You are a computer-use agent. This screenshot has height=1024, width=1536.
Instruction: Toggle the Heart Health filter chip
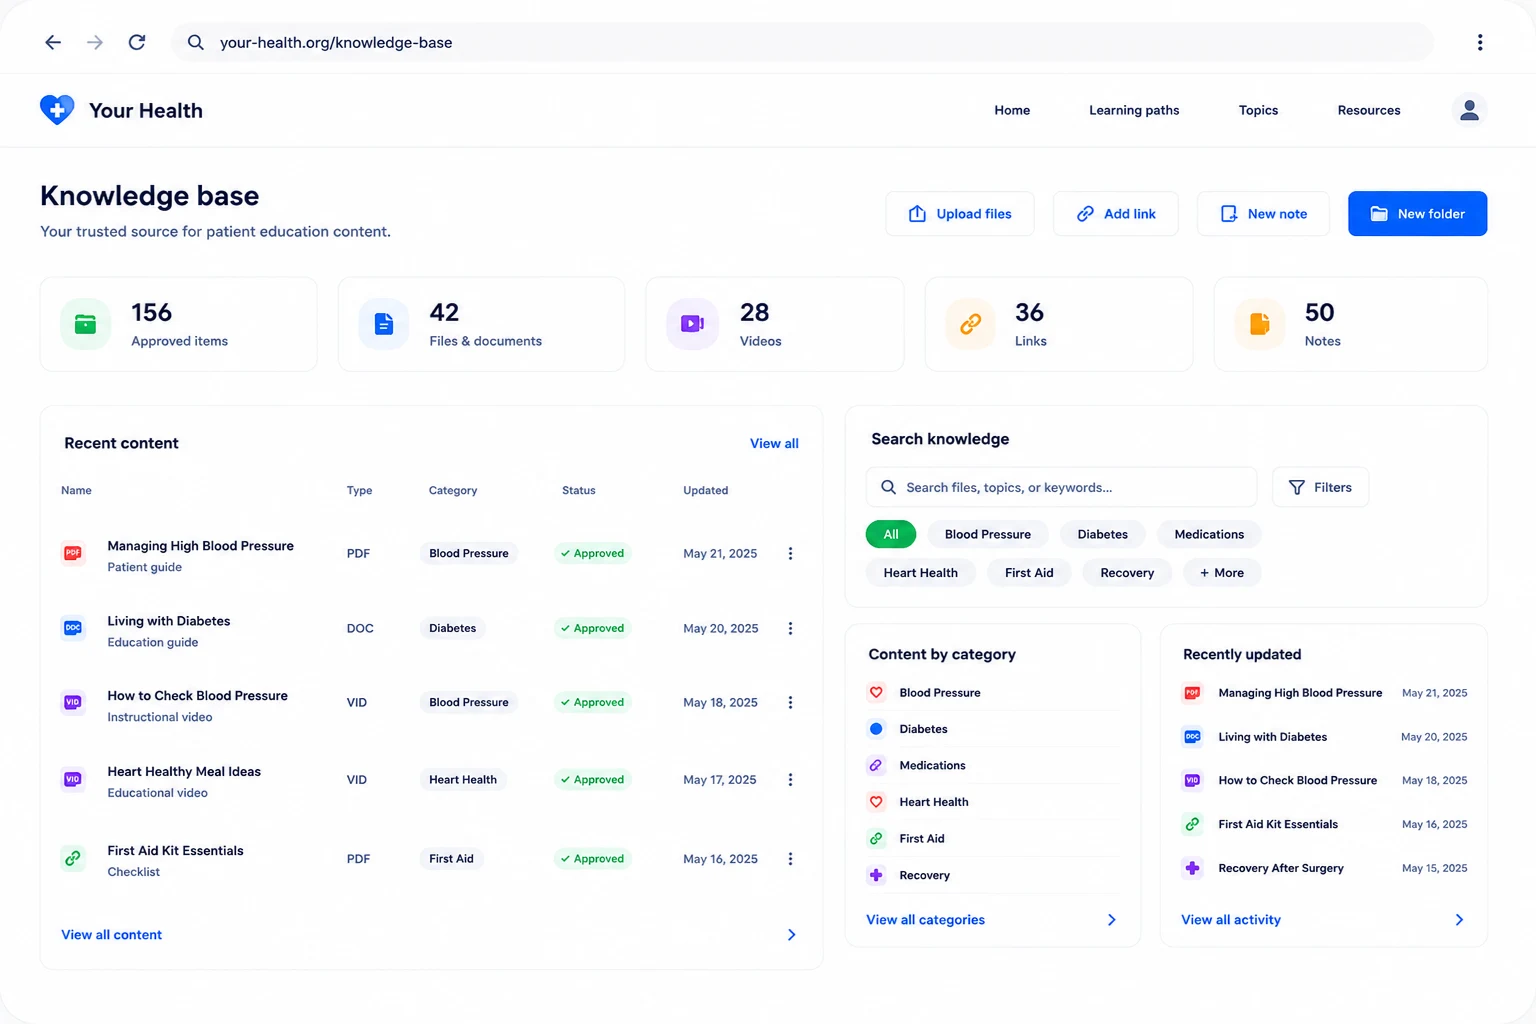[x=920, y=573]
